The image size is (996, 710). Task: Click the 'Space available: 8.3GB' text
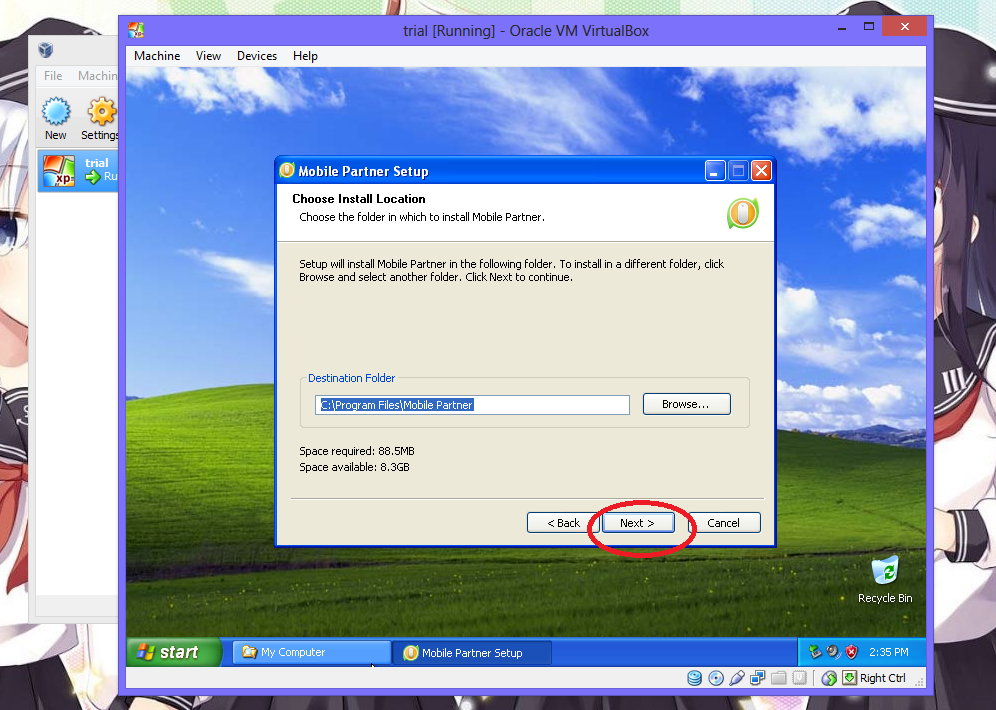[354, 467]
